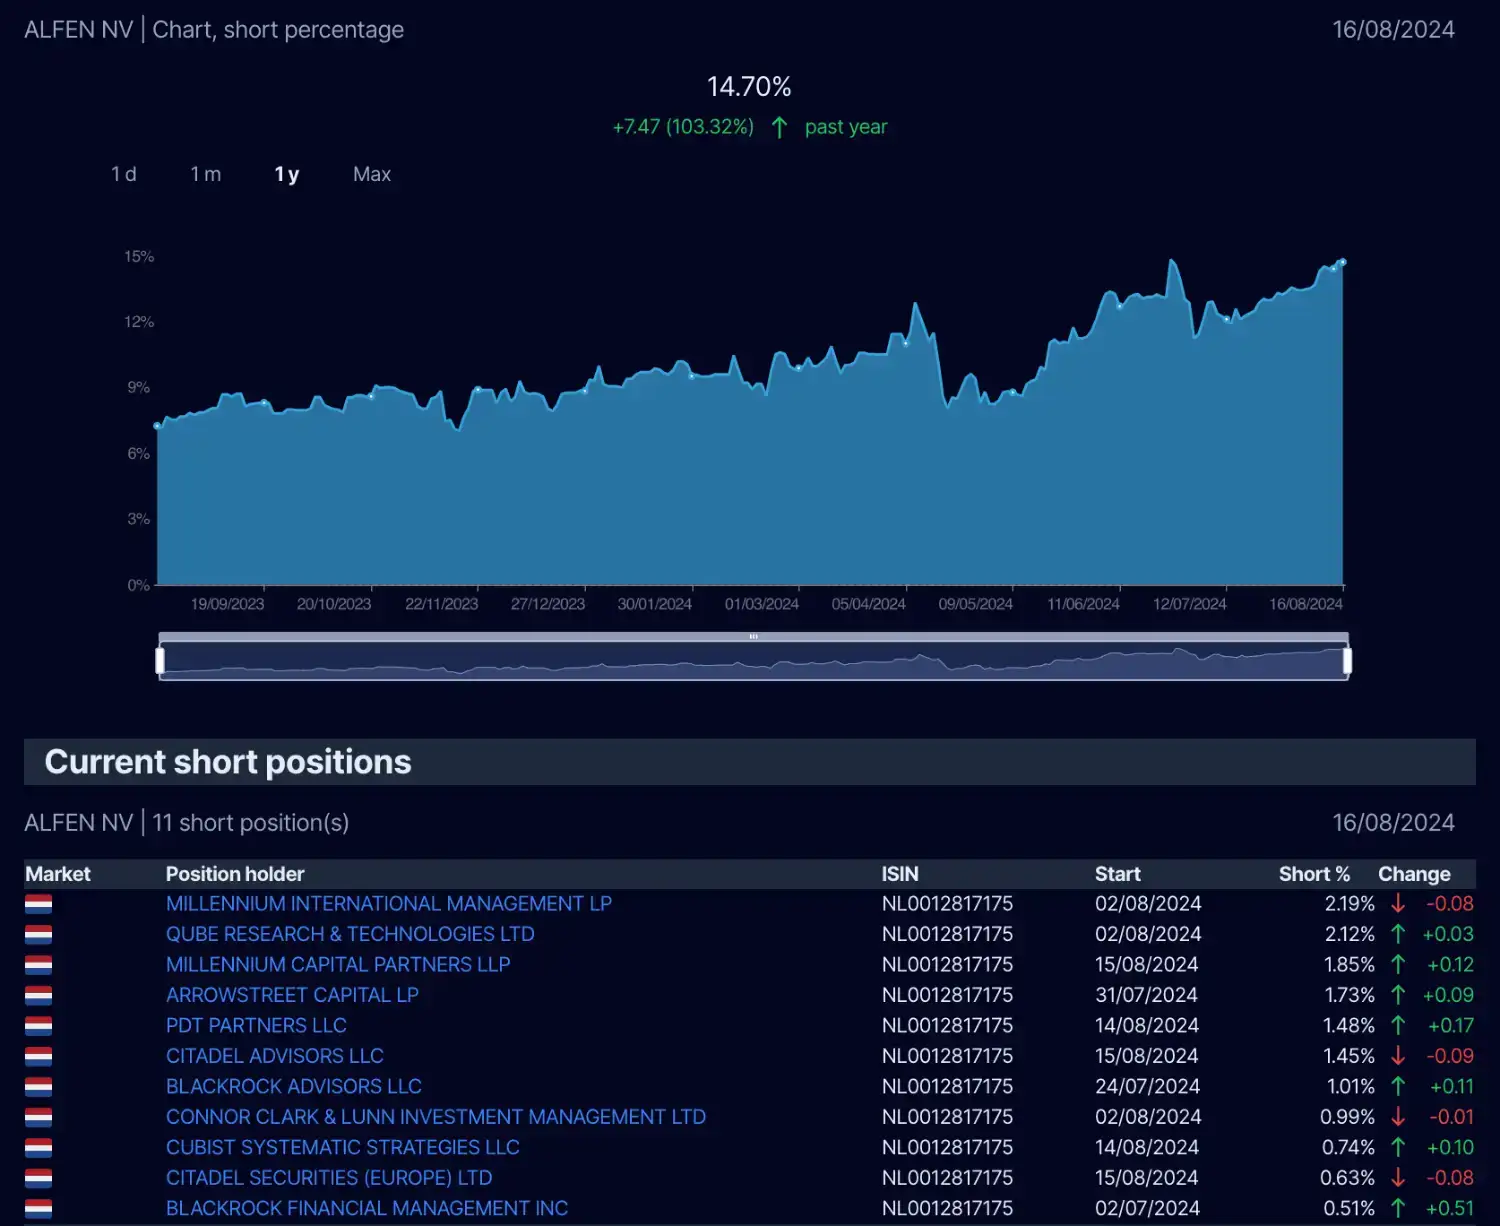Click the right handle of the range slider
The image size is (1500, 1226).
coord(1347,661)
